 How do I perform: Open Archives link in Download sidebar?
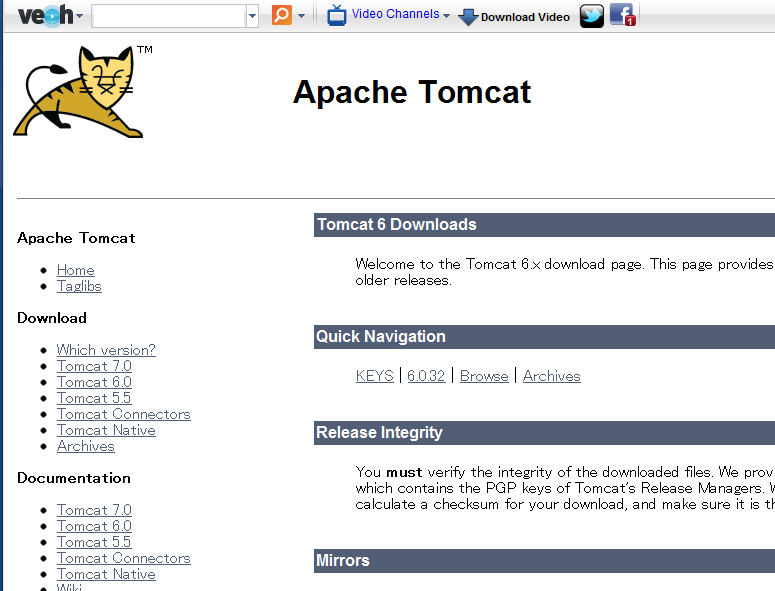point(86,446)
